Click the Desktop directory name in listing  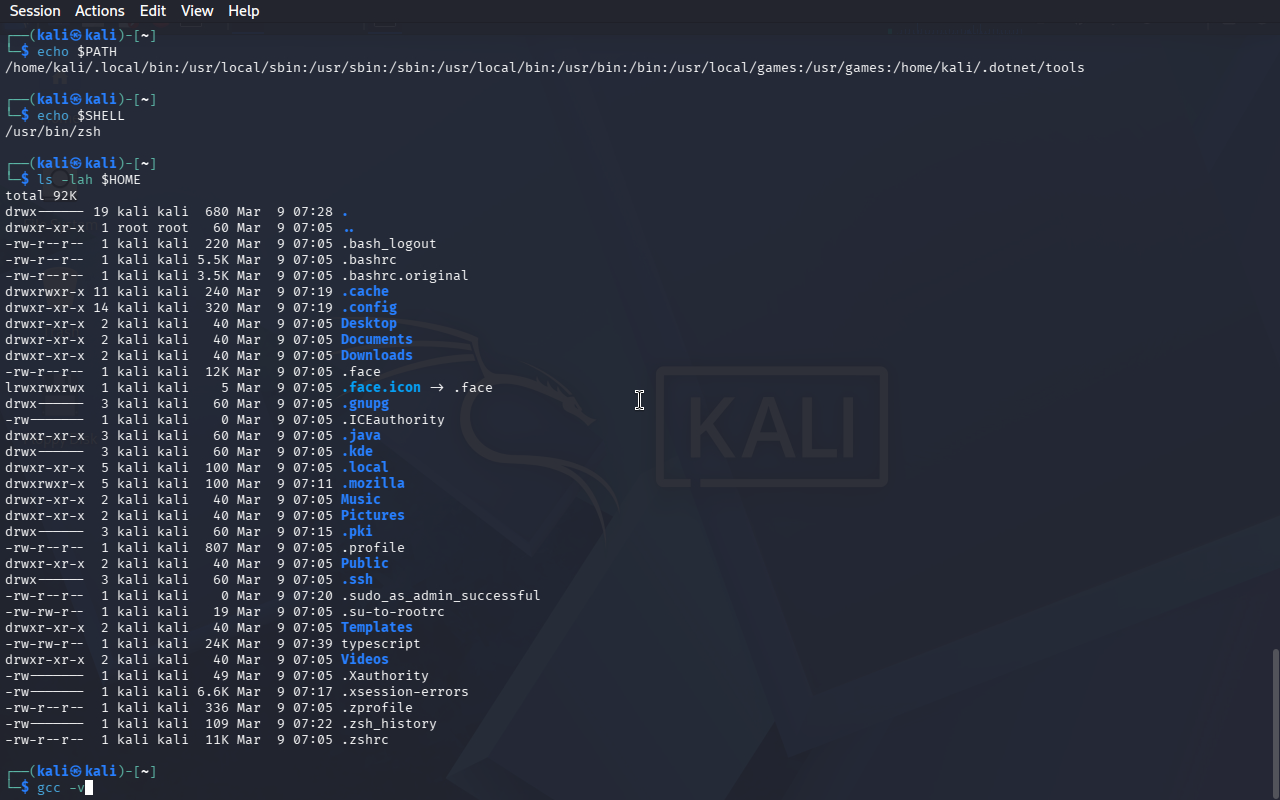coord(368,324)
